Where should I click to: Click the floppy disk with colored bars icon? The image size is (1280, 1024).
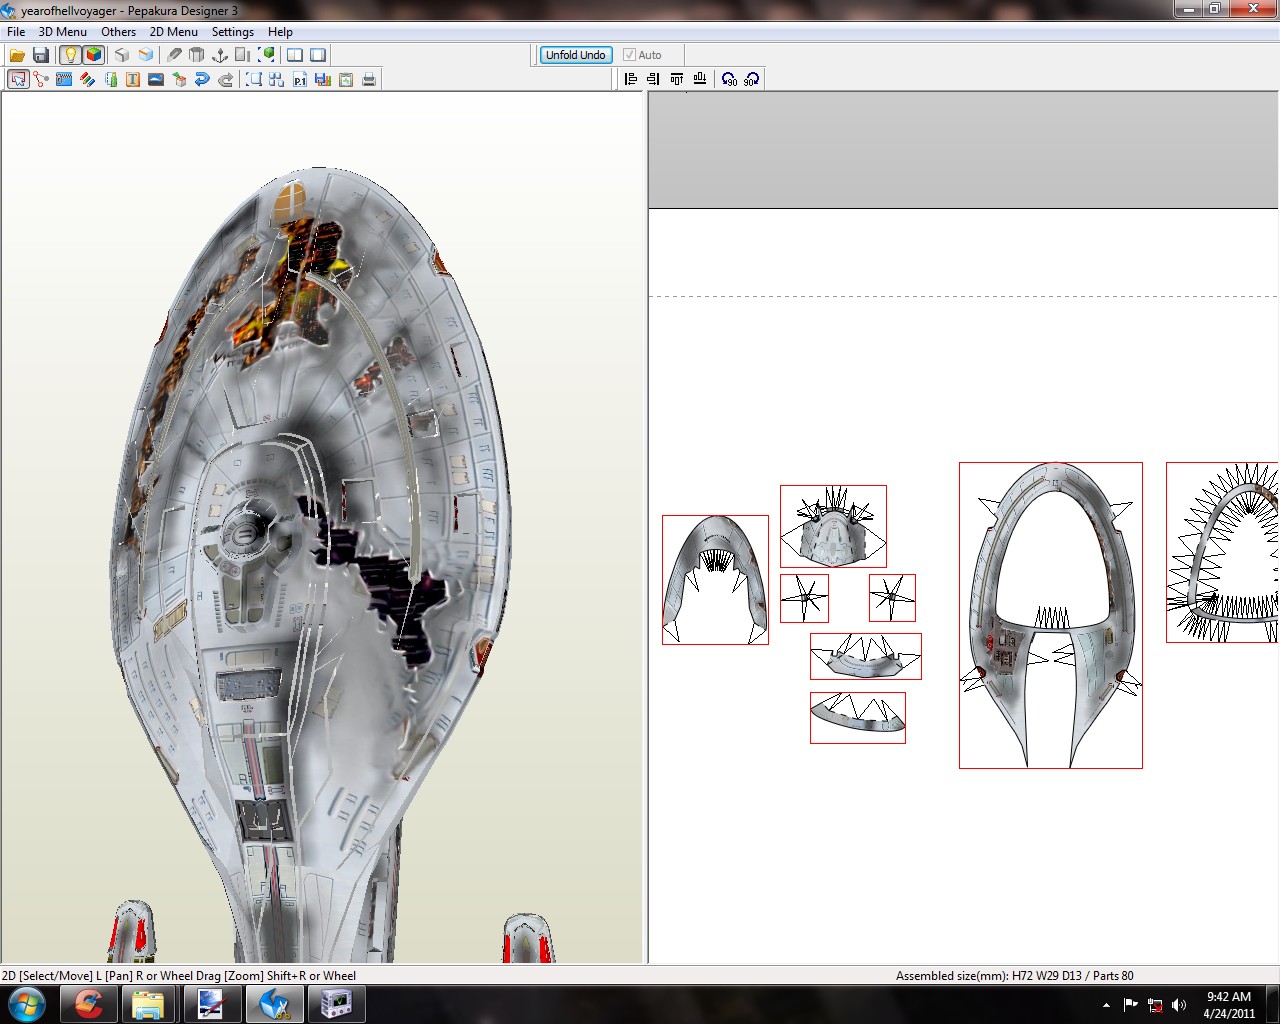323,79
